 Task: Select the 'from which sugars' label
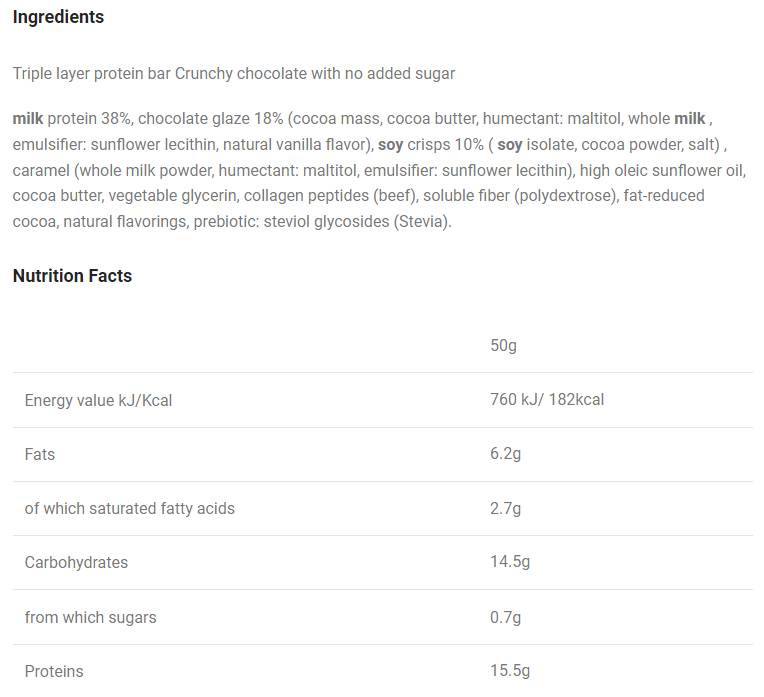coord(91,617)
